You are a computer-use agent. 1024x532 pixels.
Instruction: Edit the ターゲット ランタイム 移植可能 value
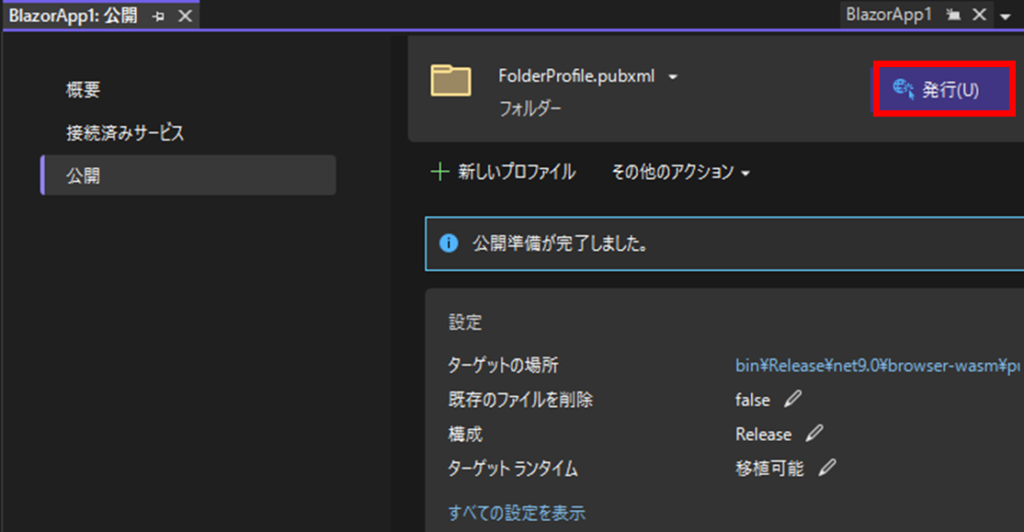point(827,468)
